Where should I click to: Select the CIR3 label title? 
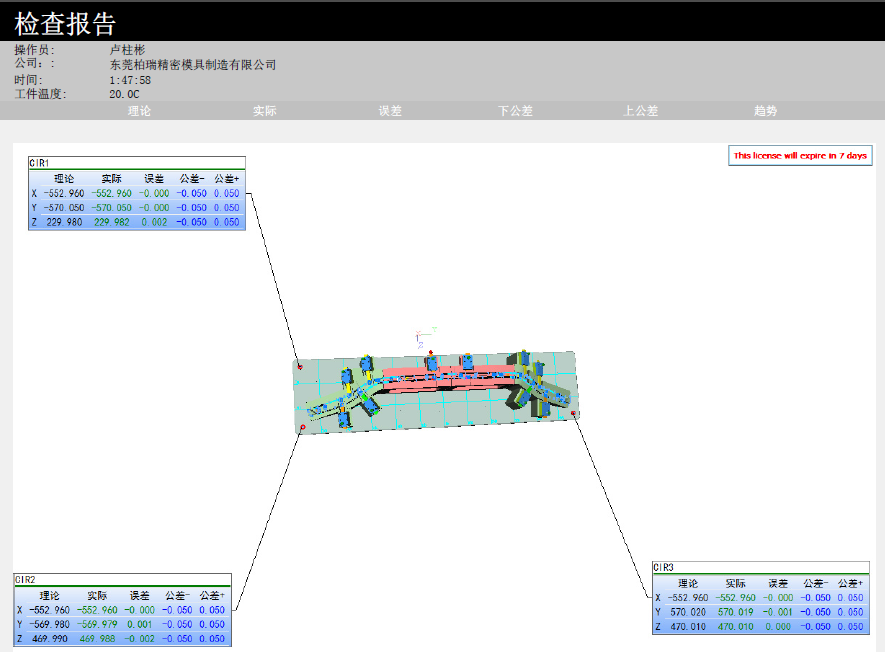[664, 567]
